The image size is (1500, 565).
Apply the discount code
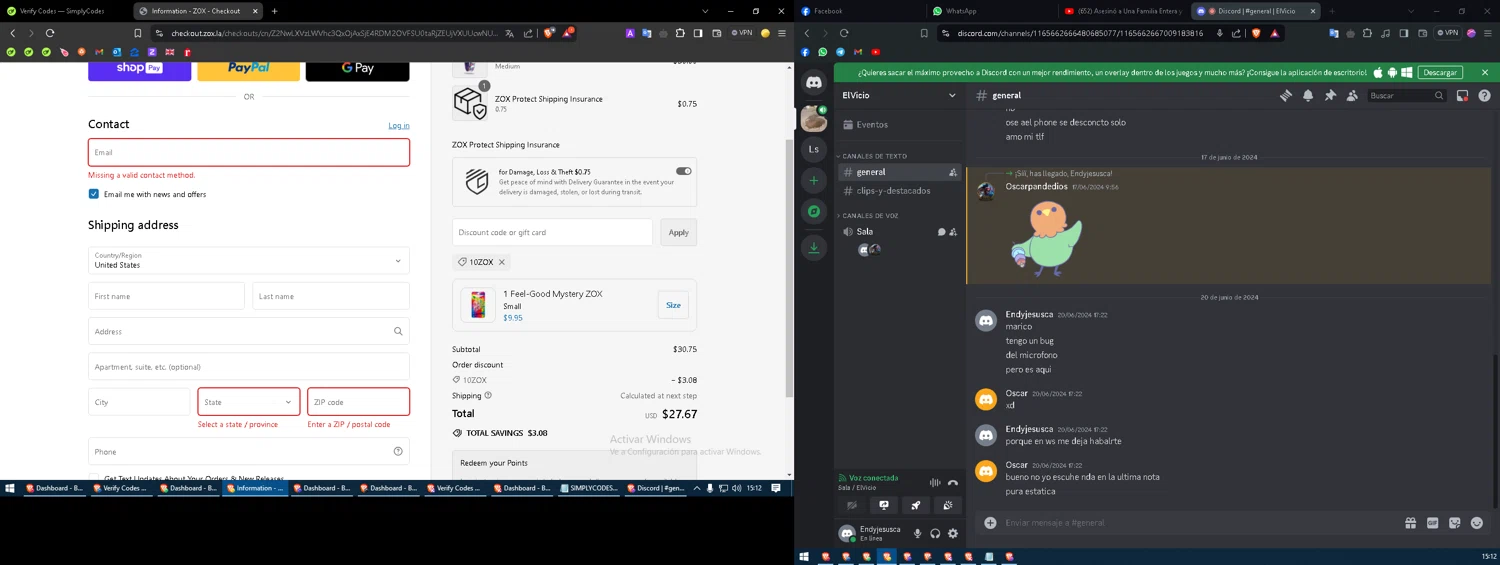pyautogui.click(x=679, y=232)
